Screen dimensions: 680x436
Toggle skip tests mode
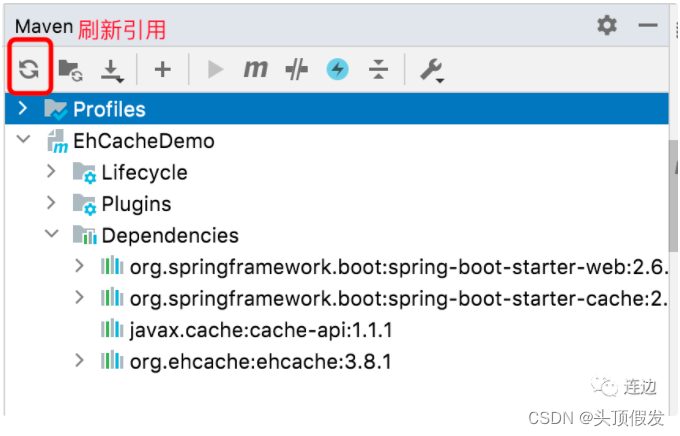[297, 69]
